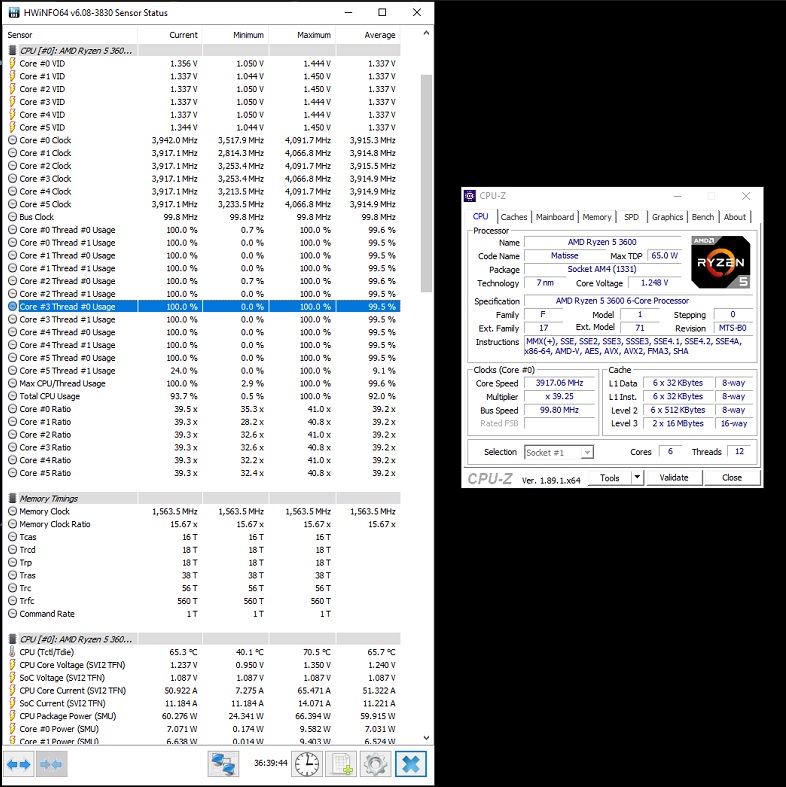
Task: Click the Average column header
Action: click(x=368, y=35)
